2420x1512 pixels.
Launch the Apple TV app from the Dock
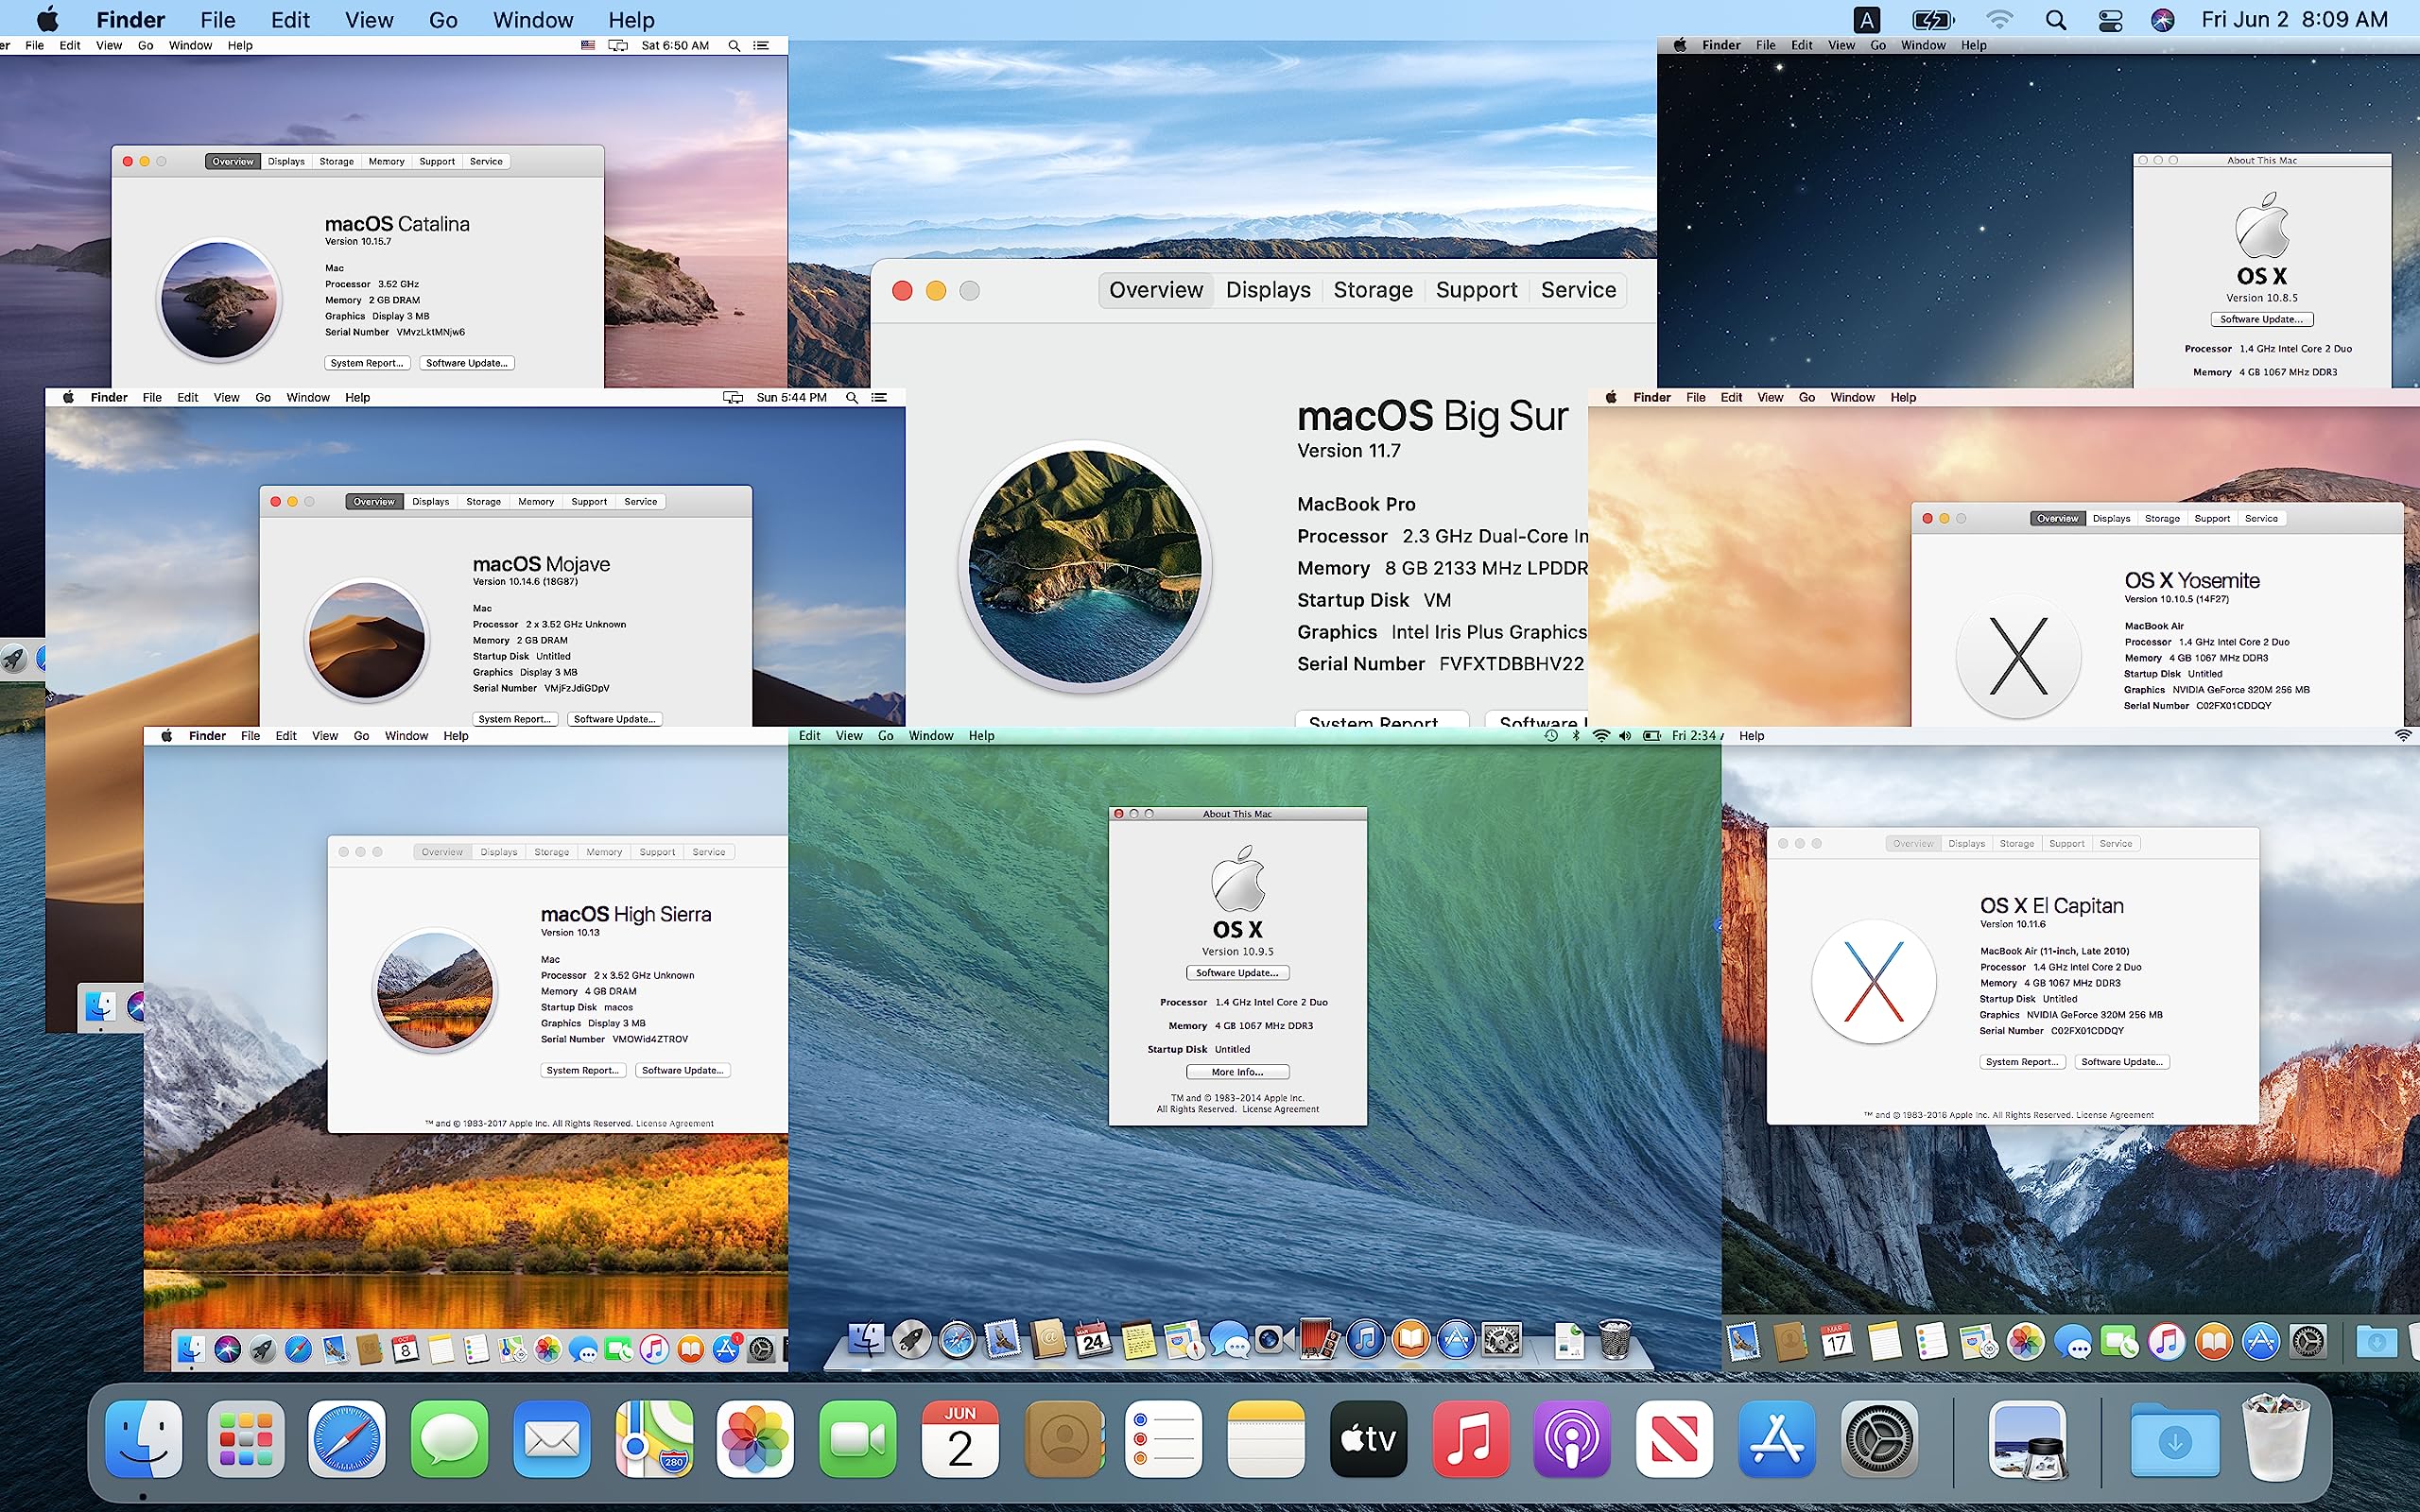pyautogui.click(x=1369, y=1440)
